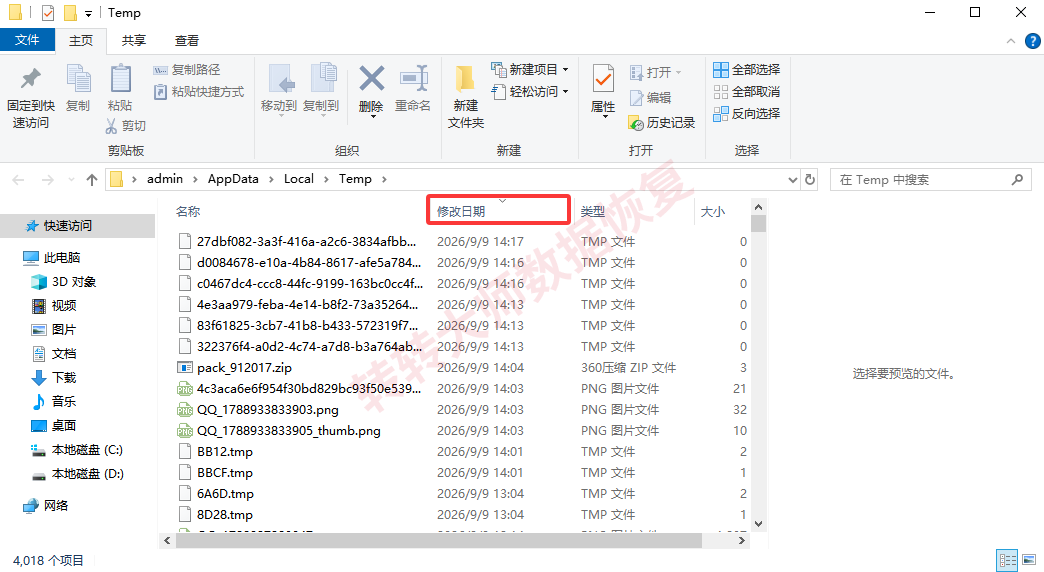
Task: Pin folder to Quick access (固定到快速访问)
Action: [31, 97]
